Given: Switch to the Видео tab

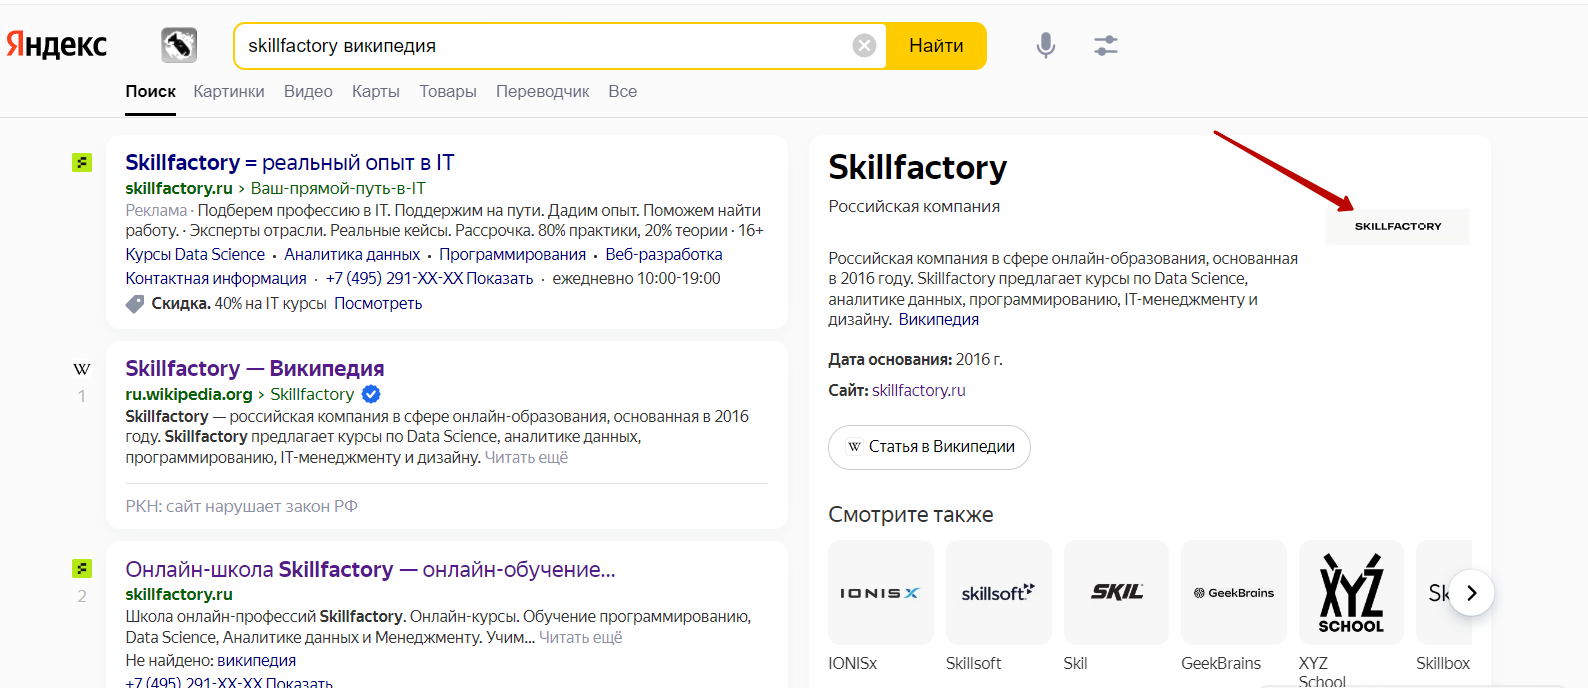Looking at the screenshot, I should point(308,91).
